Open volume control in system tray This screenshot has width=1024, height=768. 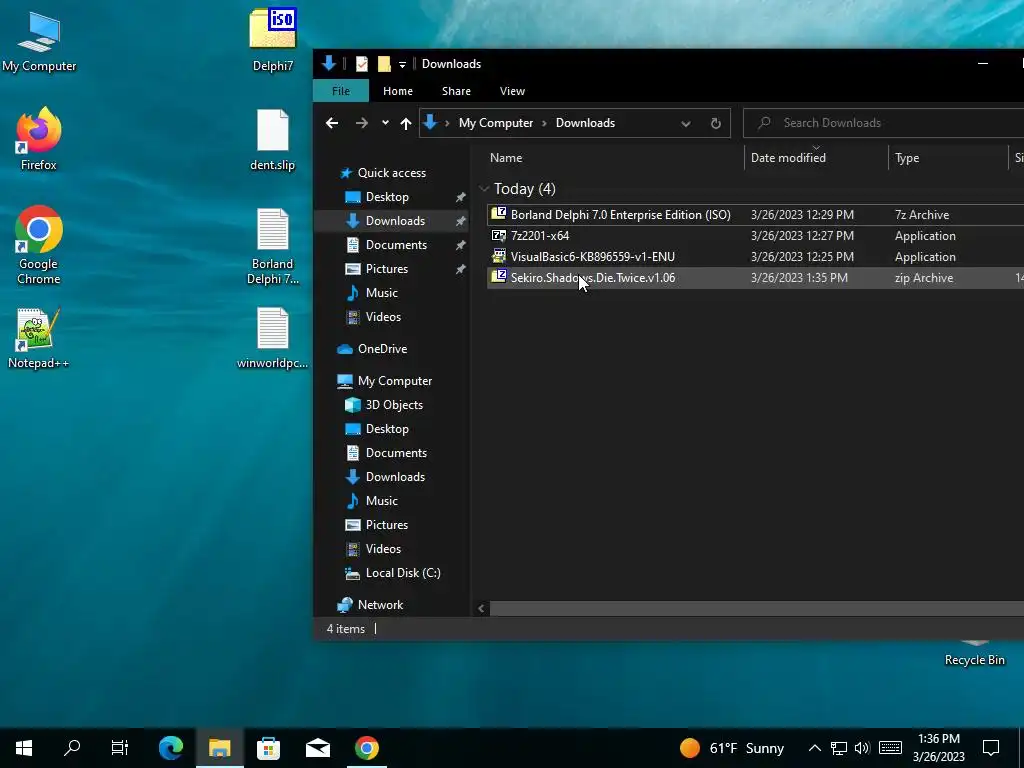(x=862, y=748)
